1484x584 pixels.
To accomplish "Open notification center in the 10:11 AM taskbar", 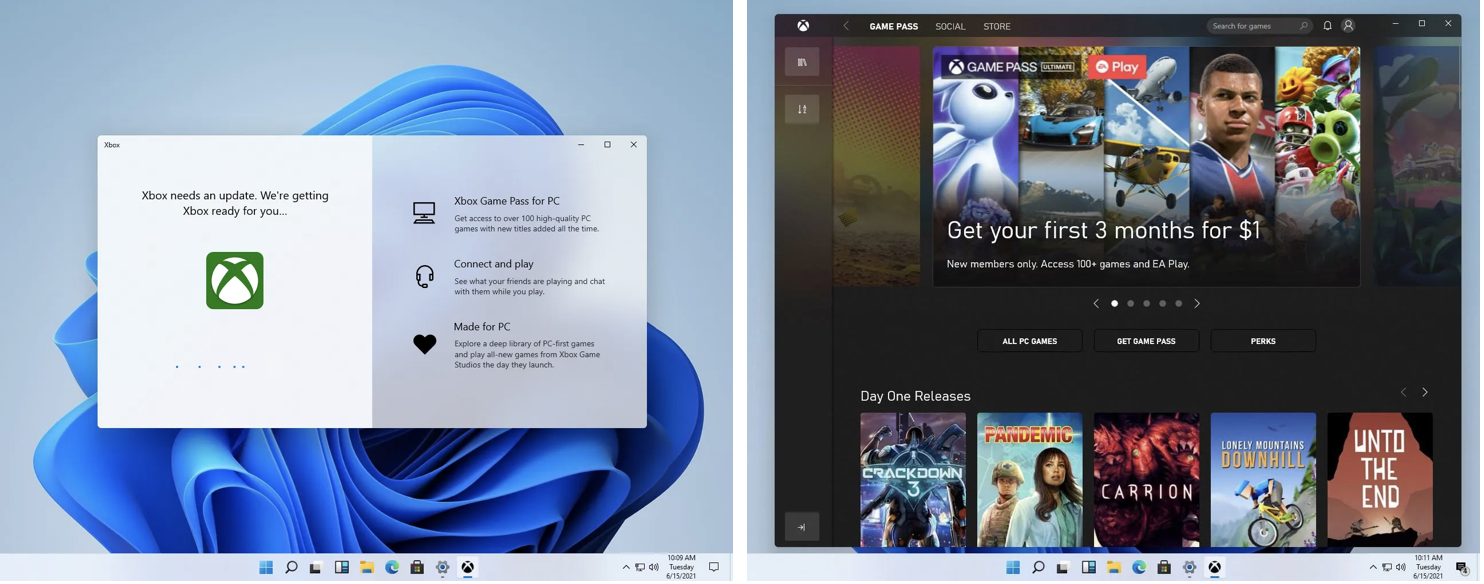I will (1464, 569).
